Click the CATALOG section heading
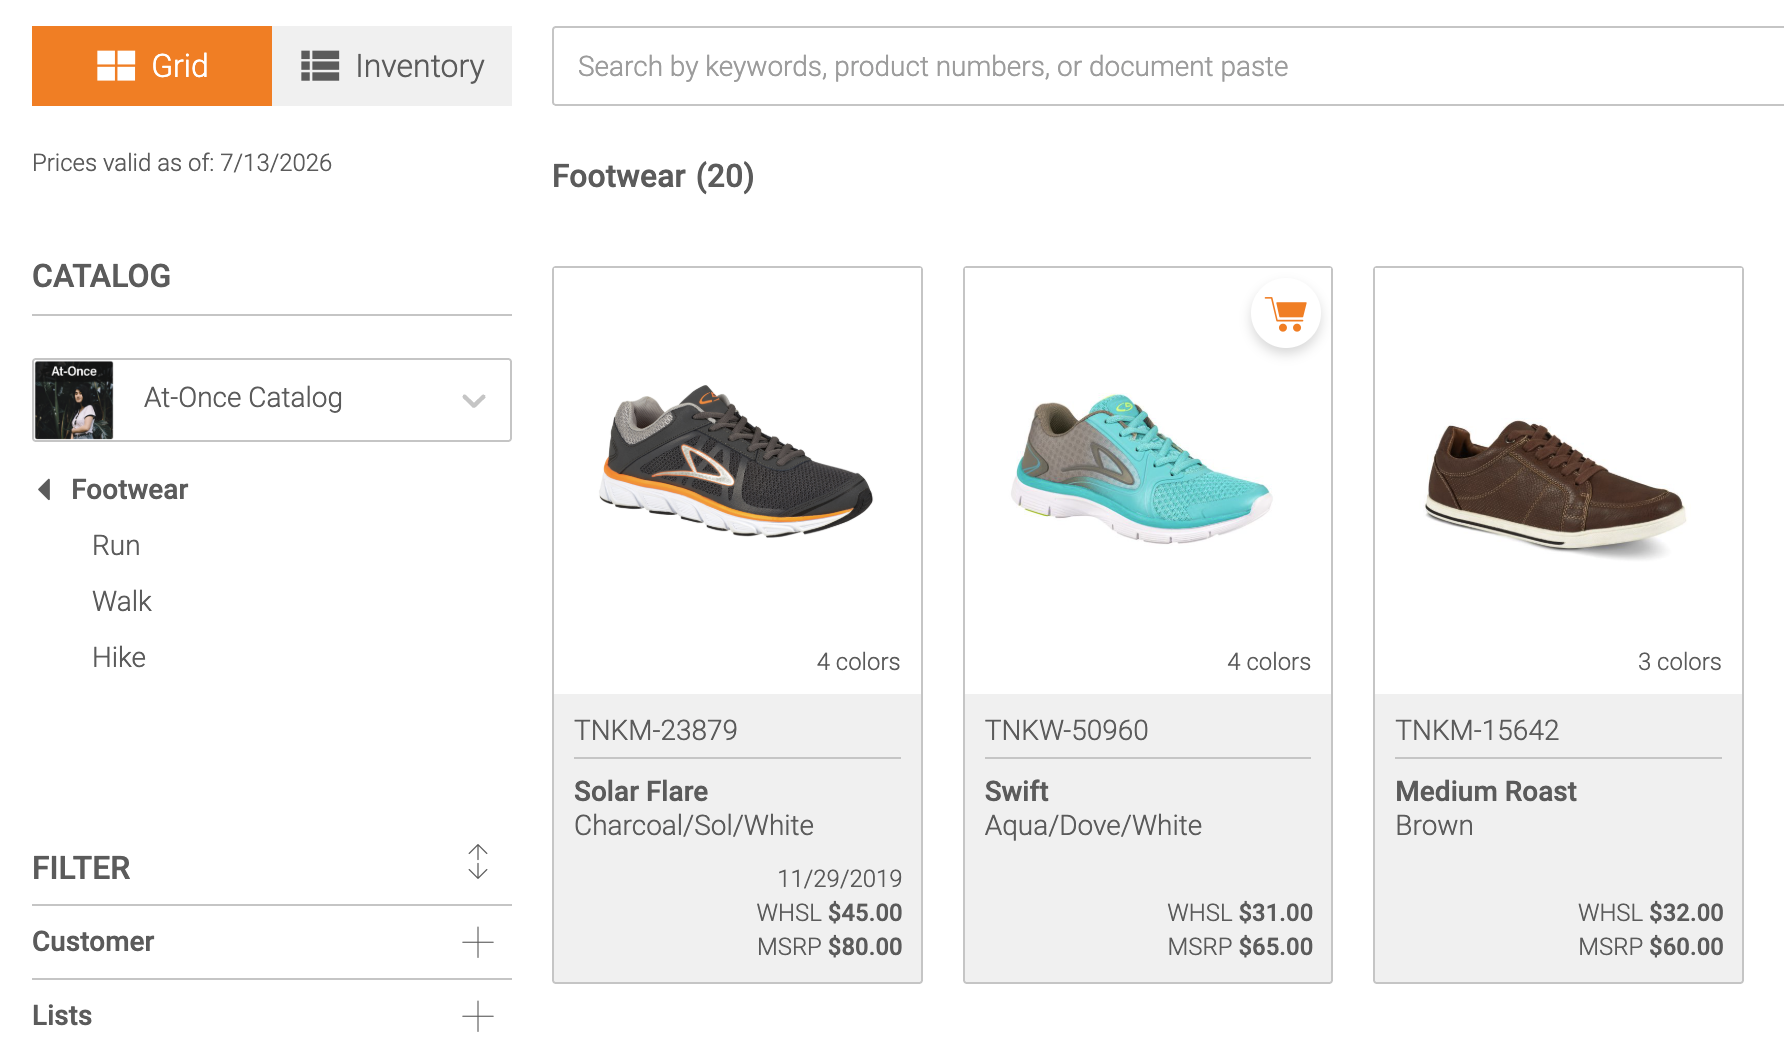This screenshot has width=1784, height=1052. (x=101, y=276)
